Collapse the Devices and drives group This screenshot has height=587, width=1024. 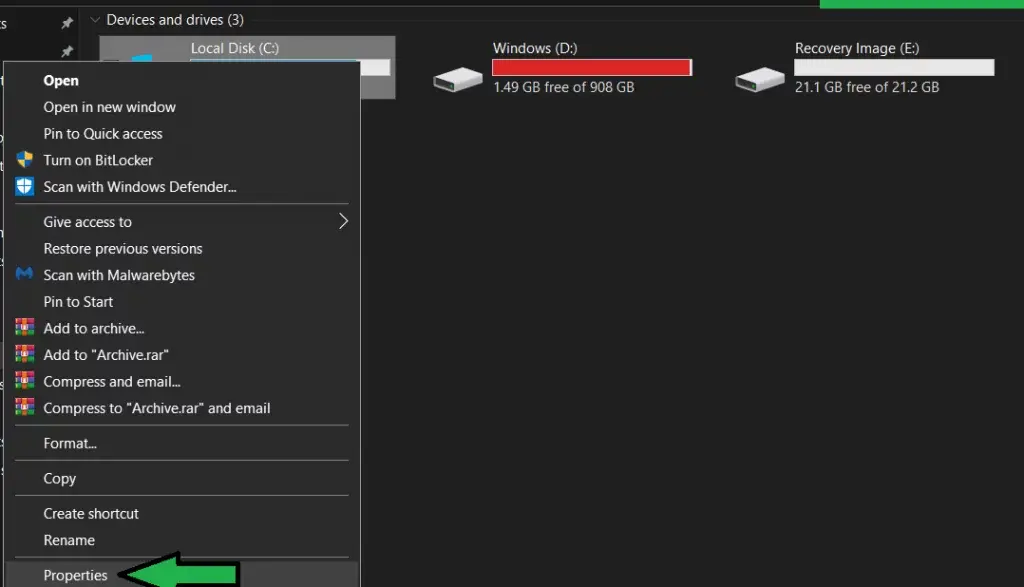[x=95, y=20]
